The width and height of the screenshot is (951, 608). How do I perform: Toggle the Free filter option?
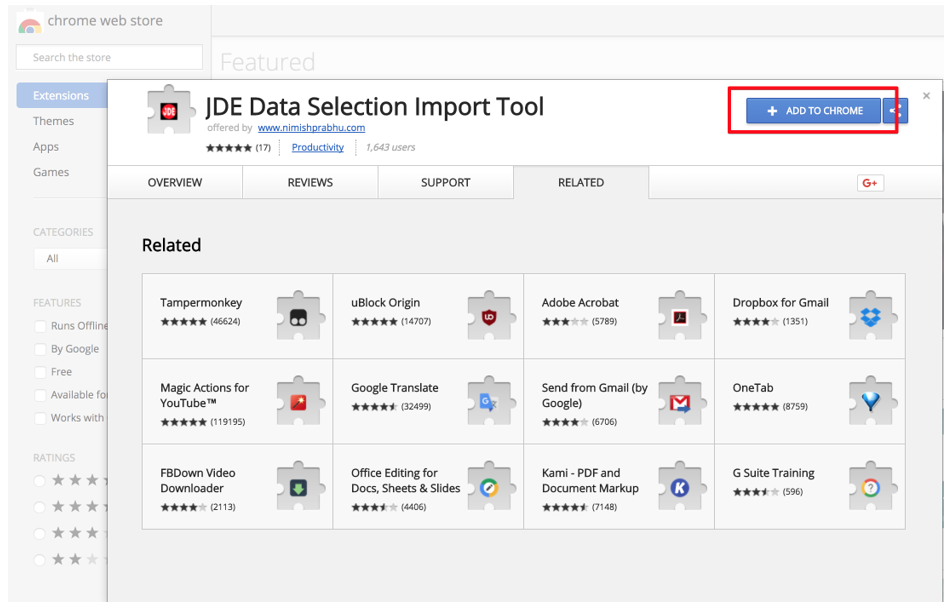pos(40,371)
